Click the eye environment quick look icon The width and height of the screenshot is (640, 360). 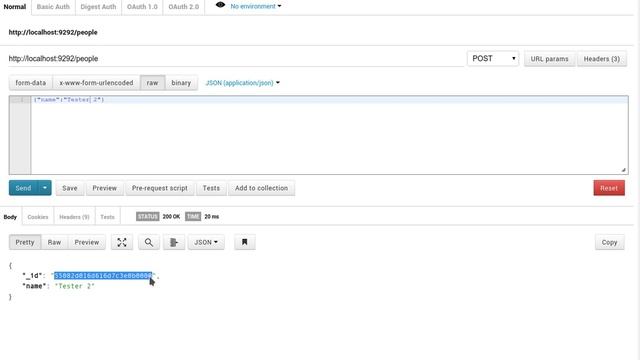coord(220,5)
